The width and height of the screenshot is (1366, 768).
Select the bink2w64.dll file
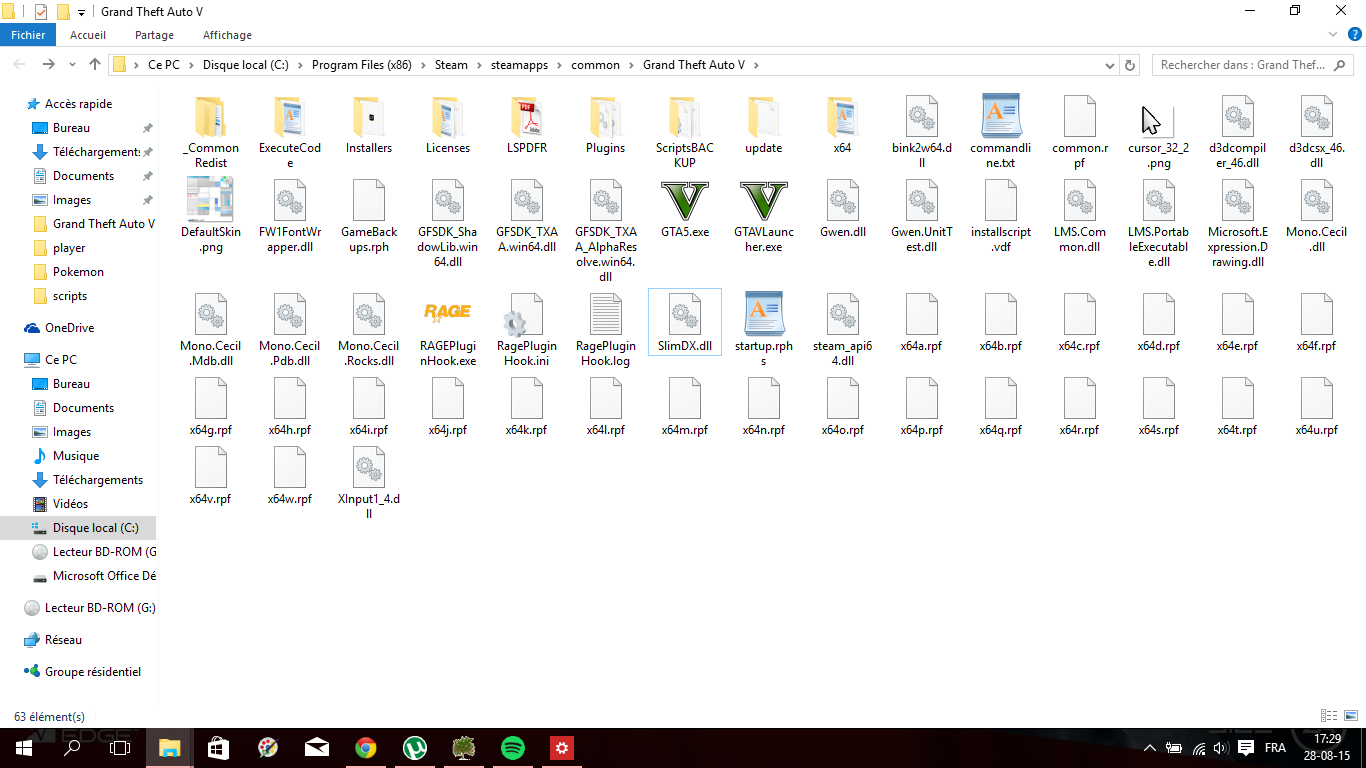pyautogui.click(x=922, y=117)
